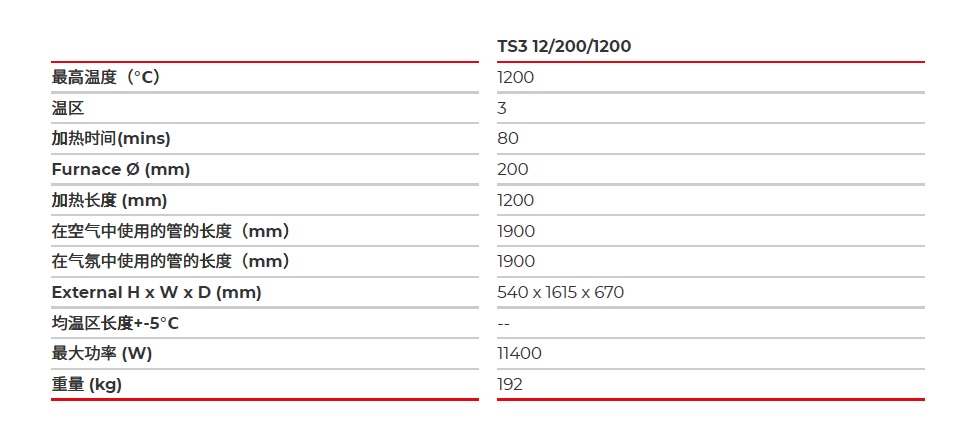
Task: Click the dimensions value 540 x 1615 x 670
Action: pos(561,292)
